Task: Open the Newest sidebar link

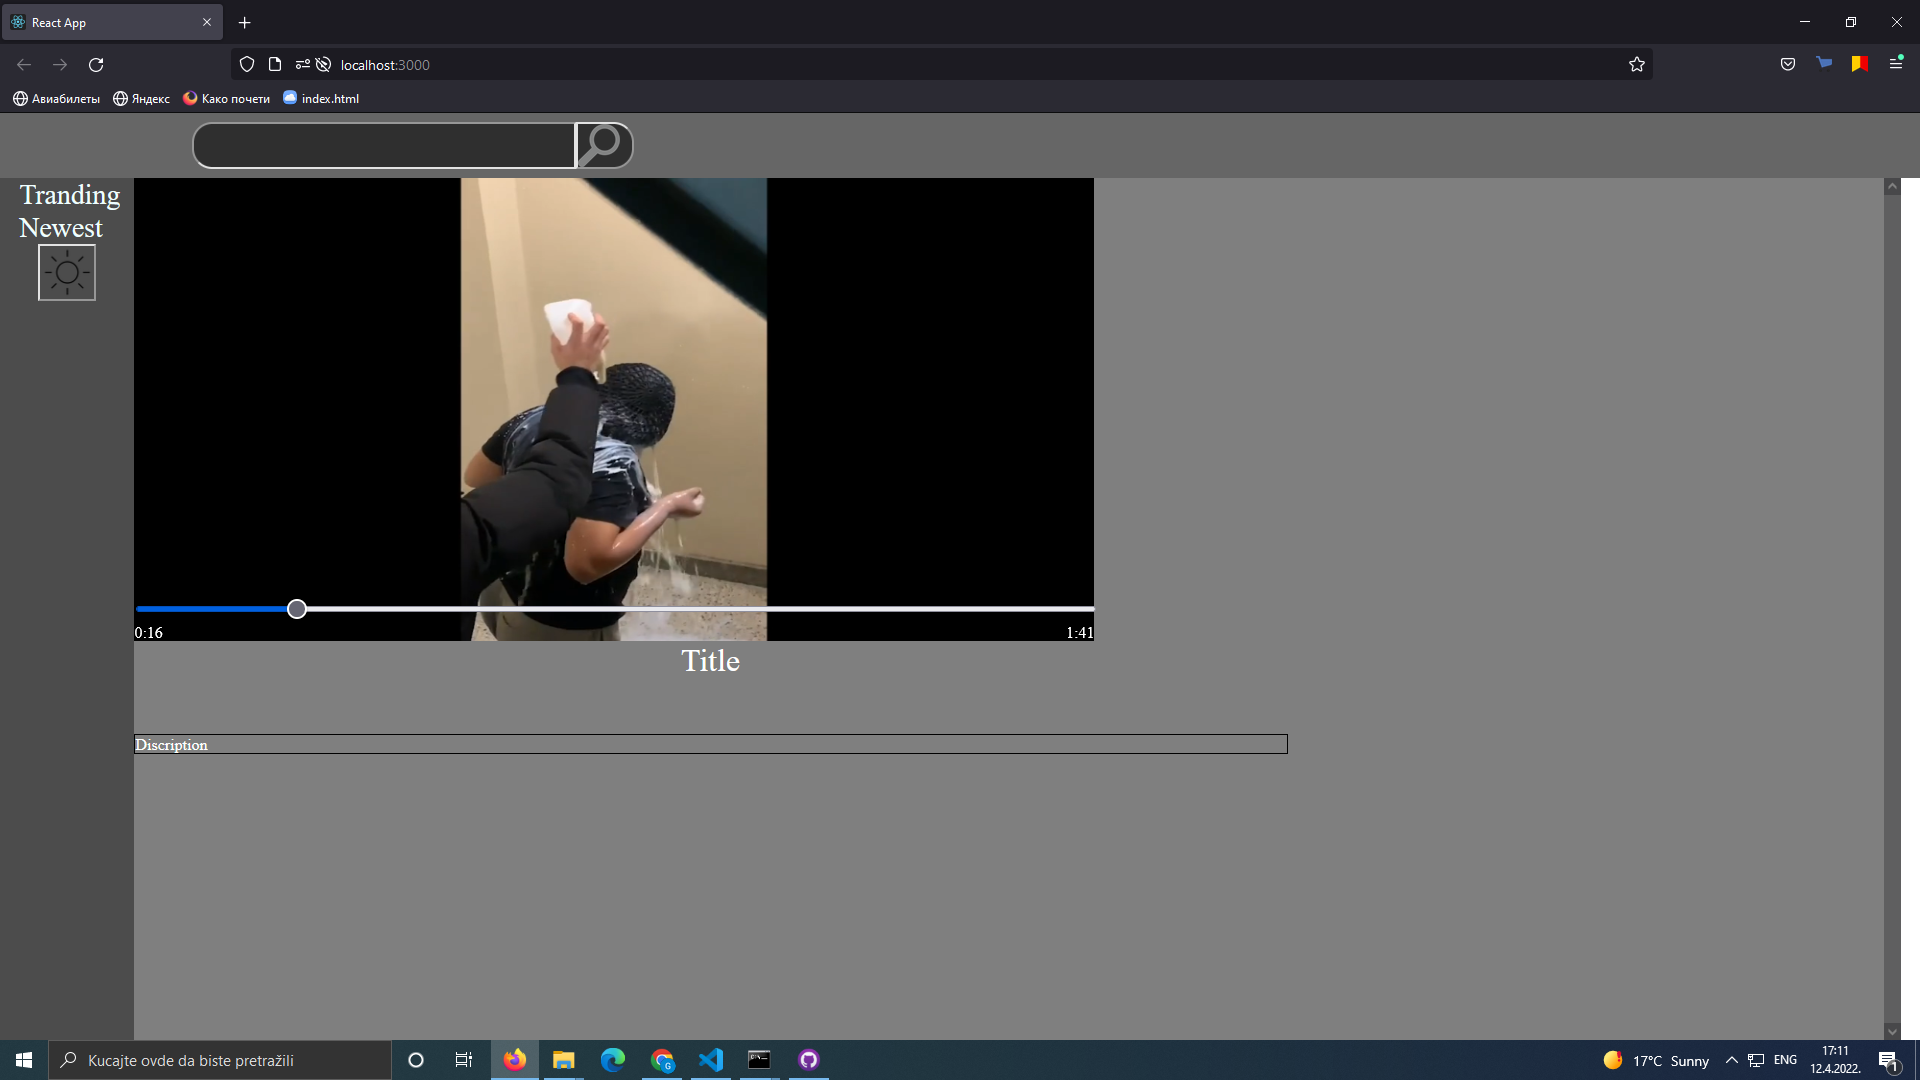Action: [61, 228]
